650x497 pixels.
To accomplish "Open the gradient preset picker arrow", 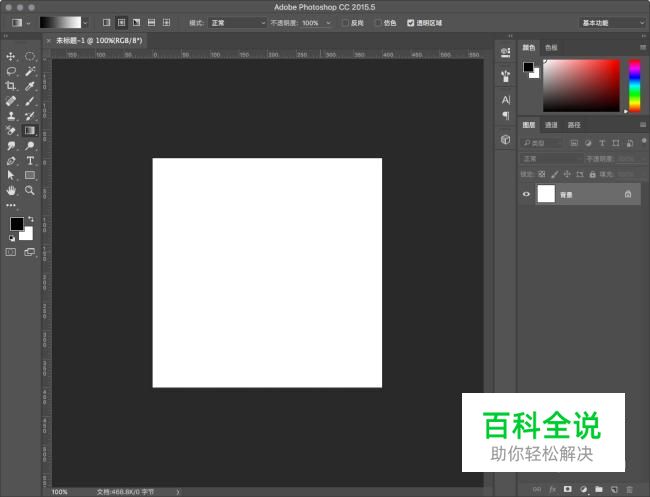I will (85, 22).
